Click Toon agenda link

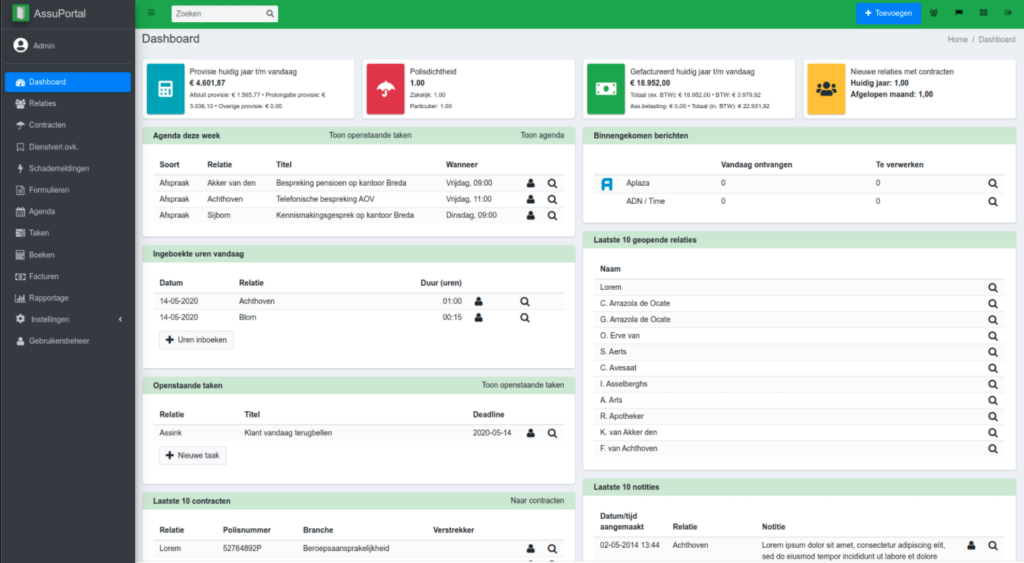[x=542, y=135]
